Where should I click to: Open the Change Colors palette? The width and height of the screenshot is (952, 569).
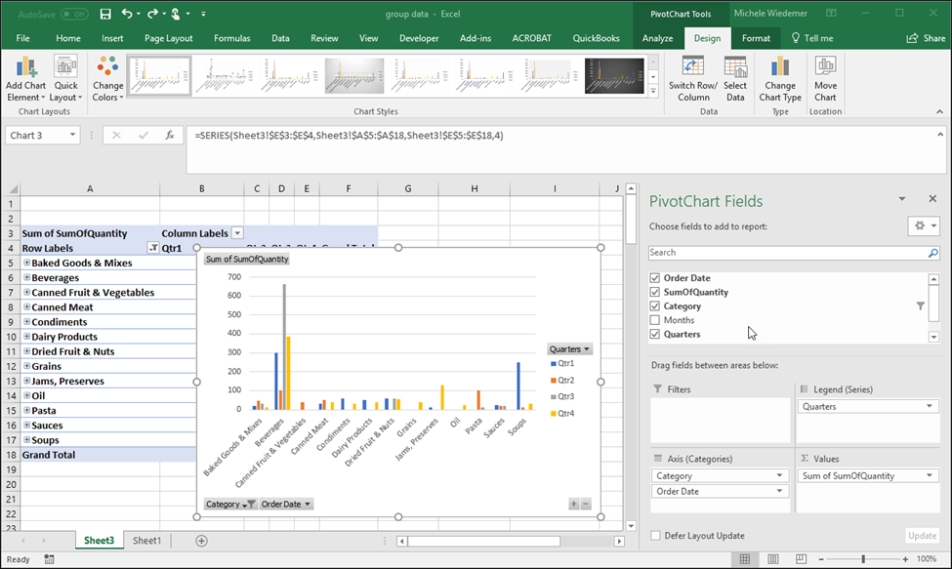[x=107, y=79]
